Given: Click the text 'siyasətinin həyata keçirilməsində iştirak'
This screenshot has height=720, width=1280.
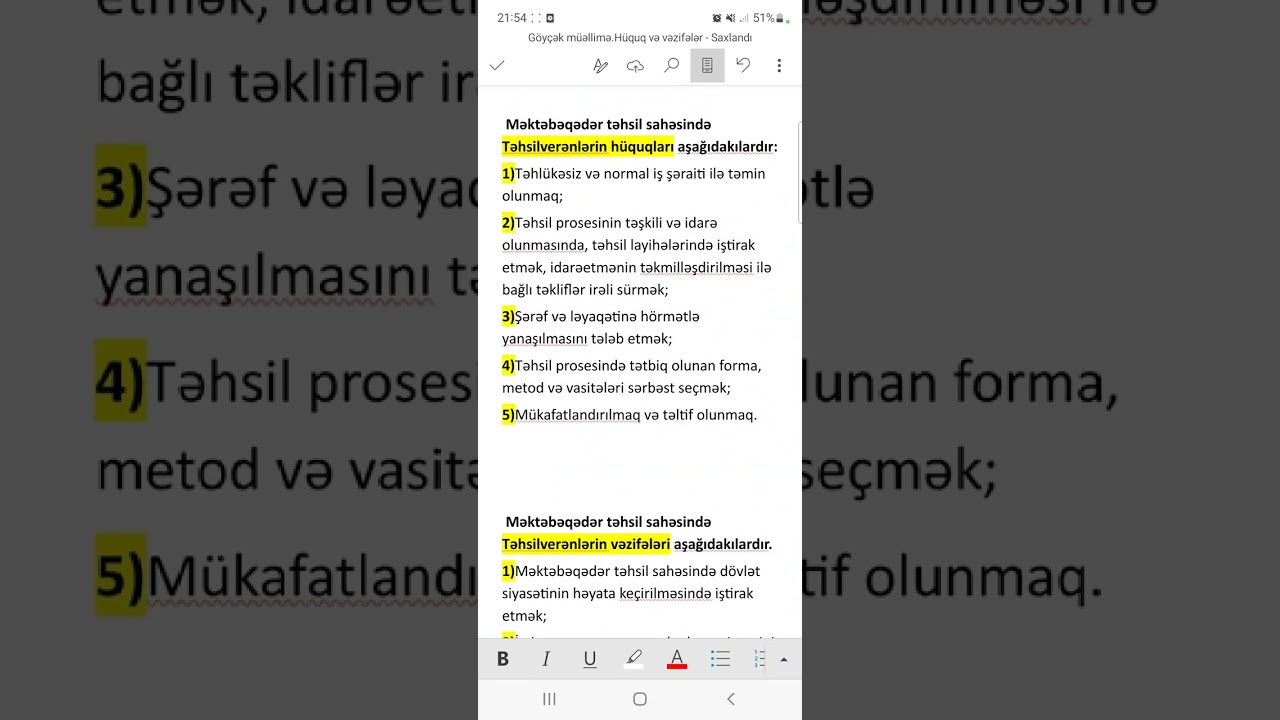Looking at the screenshot, I should tap(628, 594).
